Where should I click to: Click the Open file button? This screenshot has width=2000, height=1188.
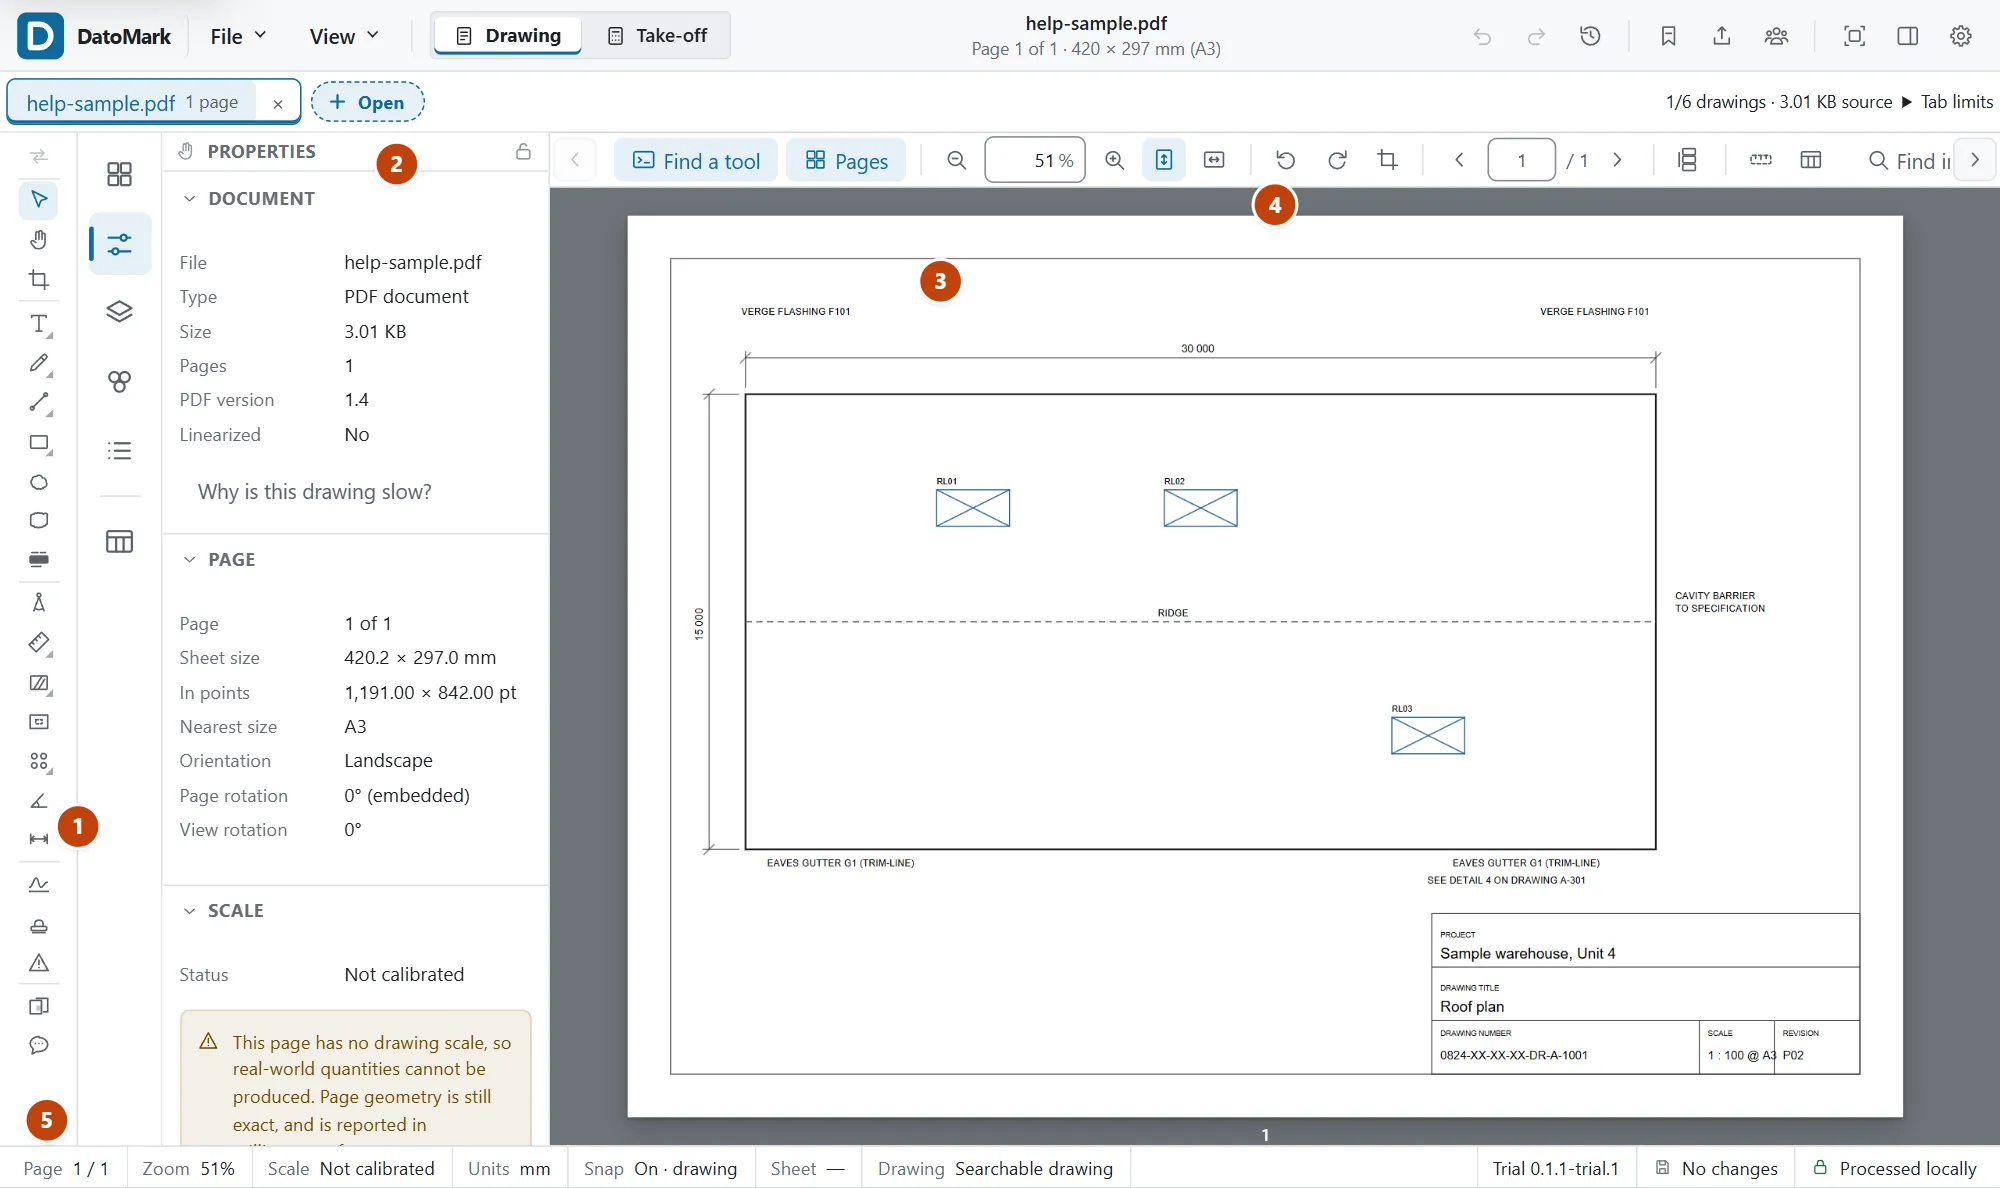[x=367, y=102]
